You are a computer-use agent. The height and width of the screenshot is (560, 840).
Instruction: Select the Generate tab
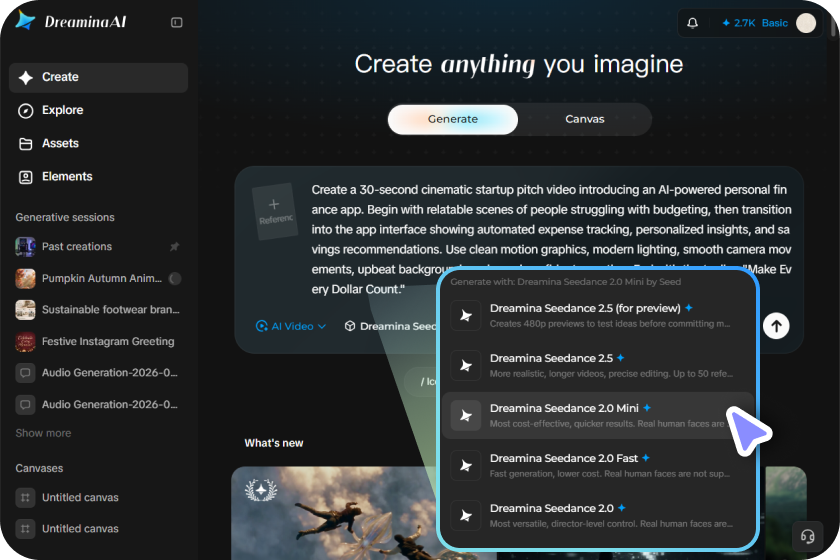[x=453, y=119]
